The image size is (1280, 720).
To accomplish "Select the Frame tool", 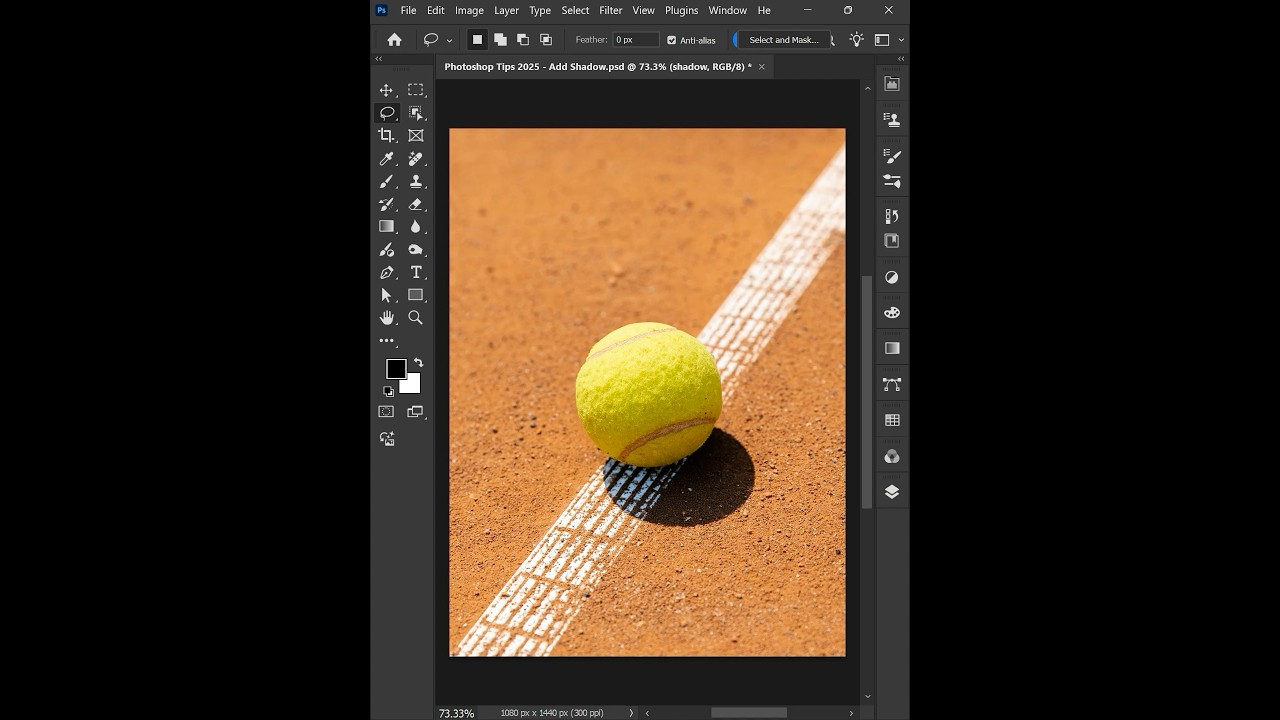I will tap(416, 135).
